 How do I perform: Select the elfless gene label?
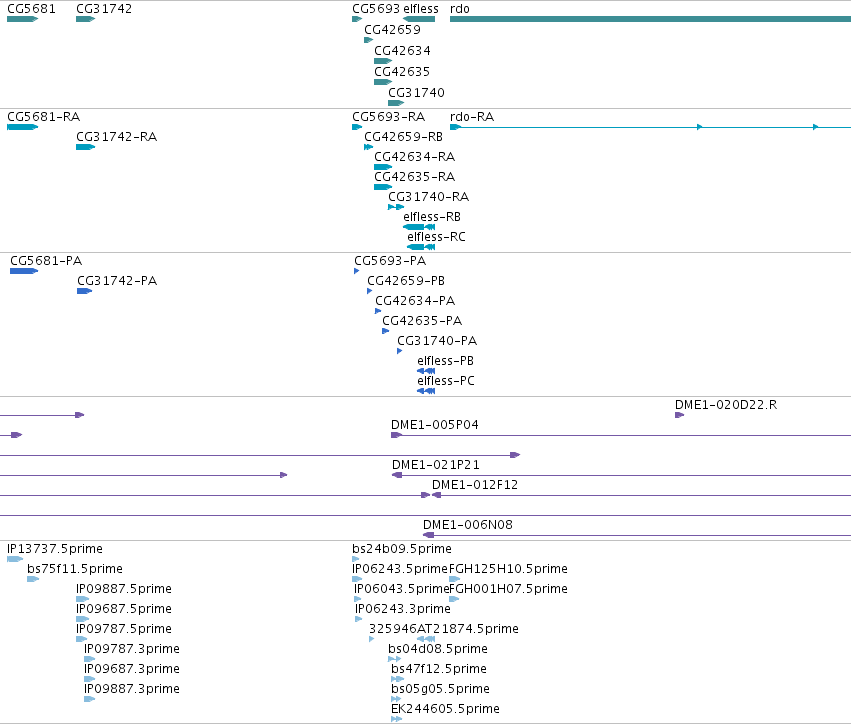click(x=421, y=9)
